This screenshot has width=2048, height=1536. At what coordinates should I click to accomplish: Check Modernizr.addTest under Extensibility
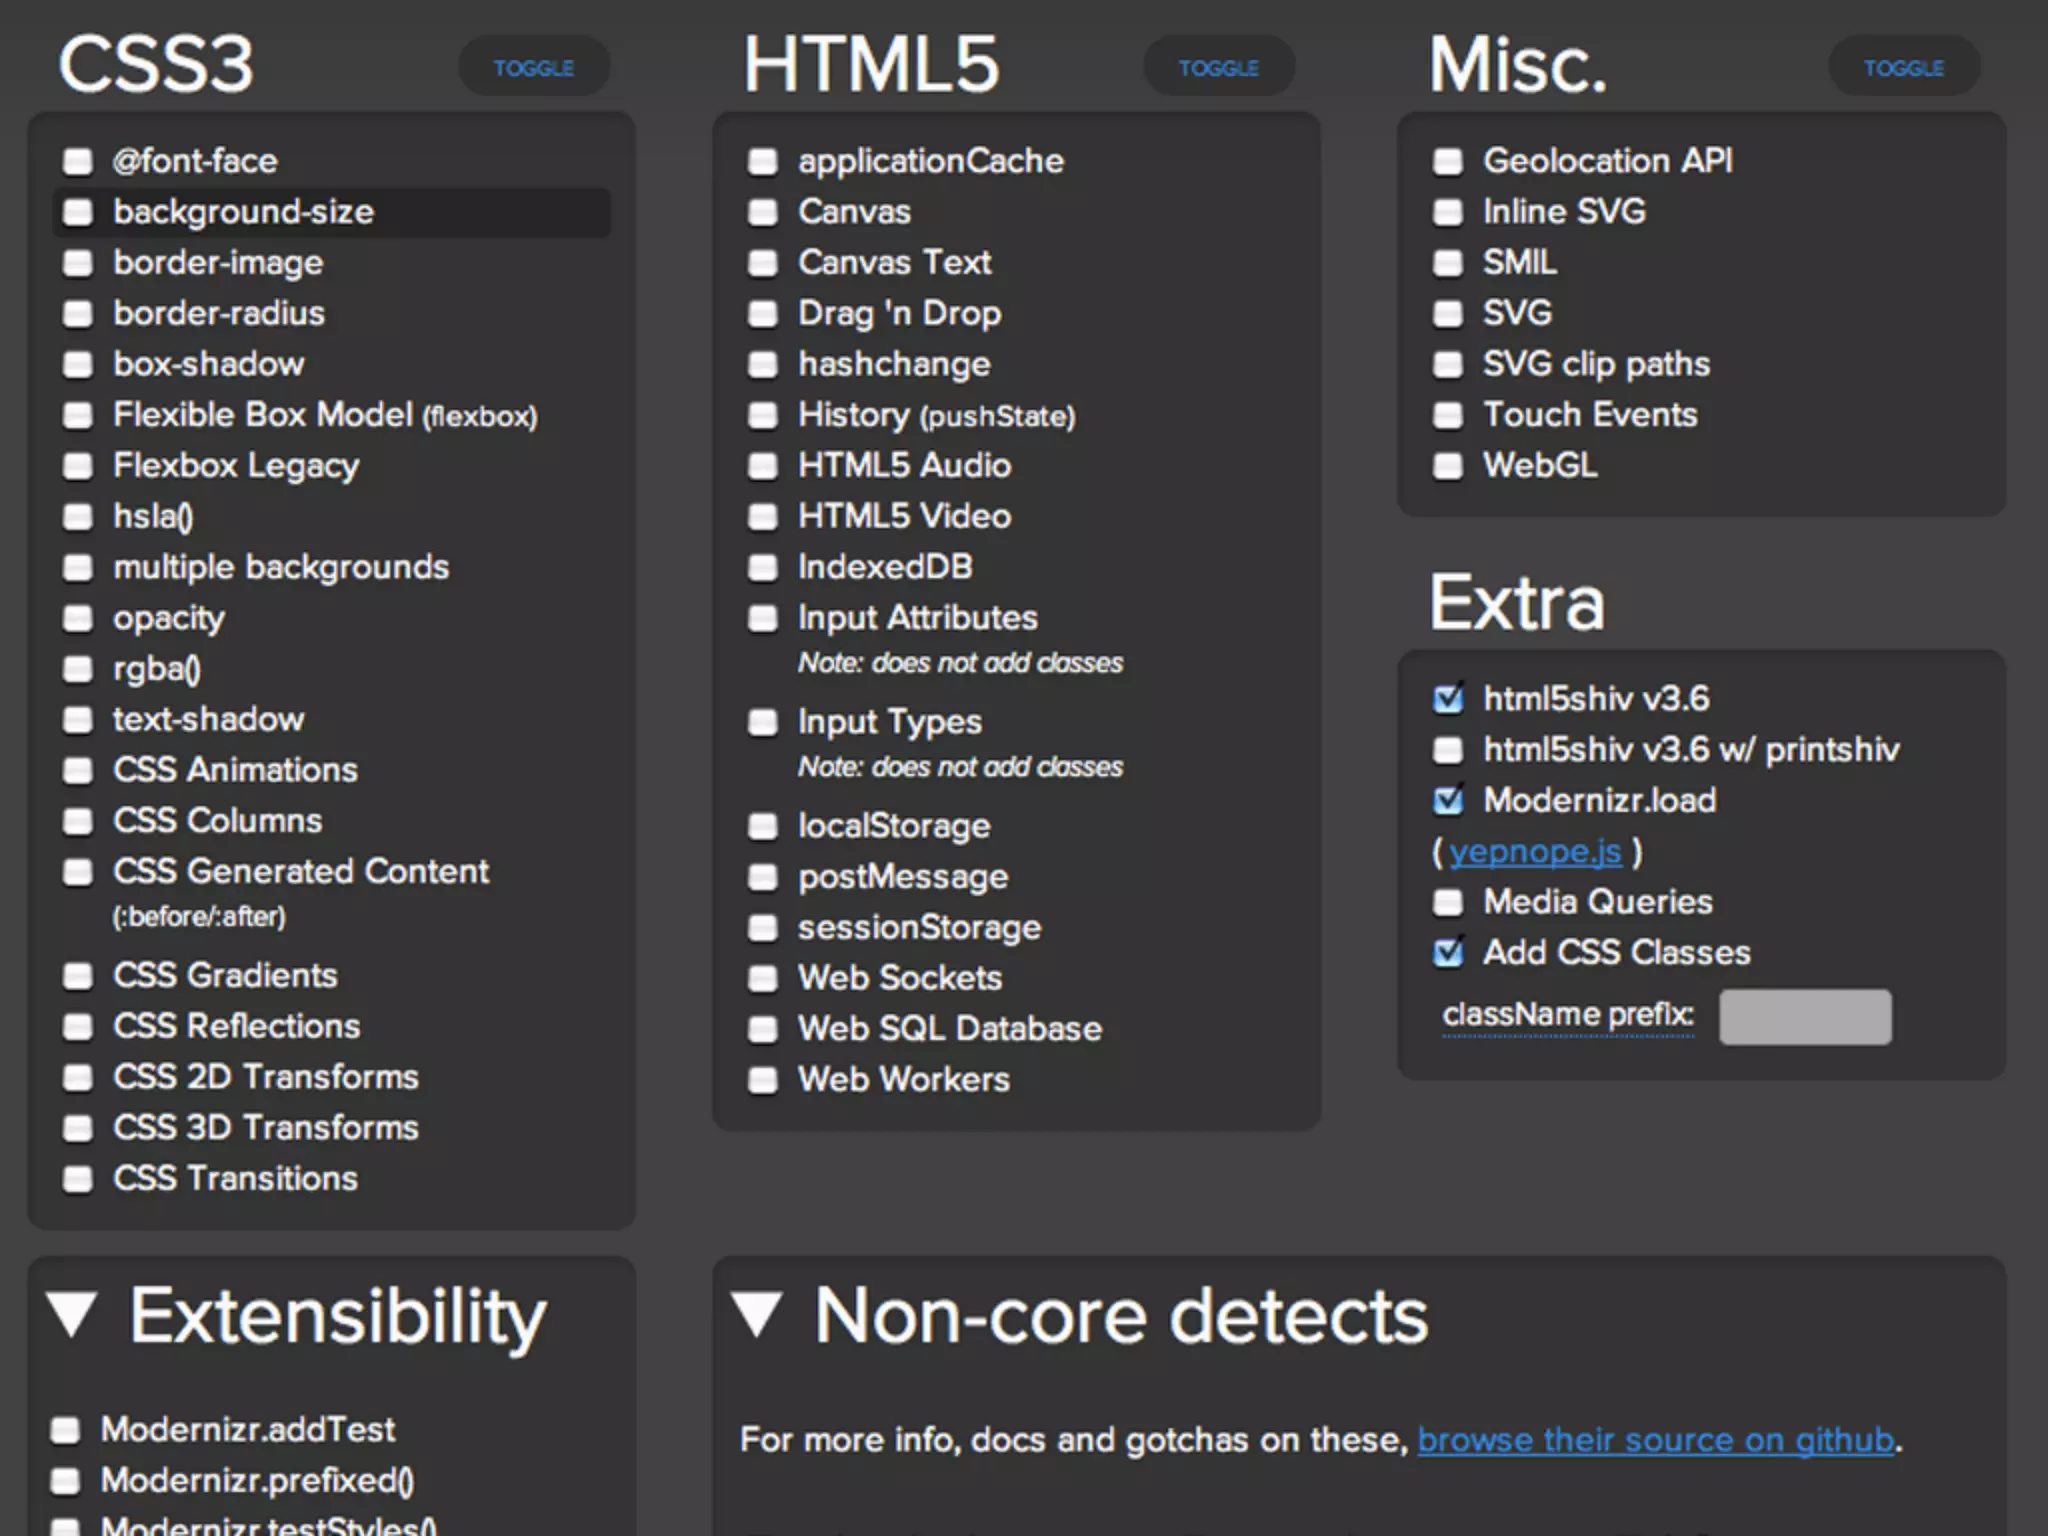click(65, 1430)
